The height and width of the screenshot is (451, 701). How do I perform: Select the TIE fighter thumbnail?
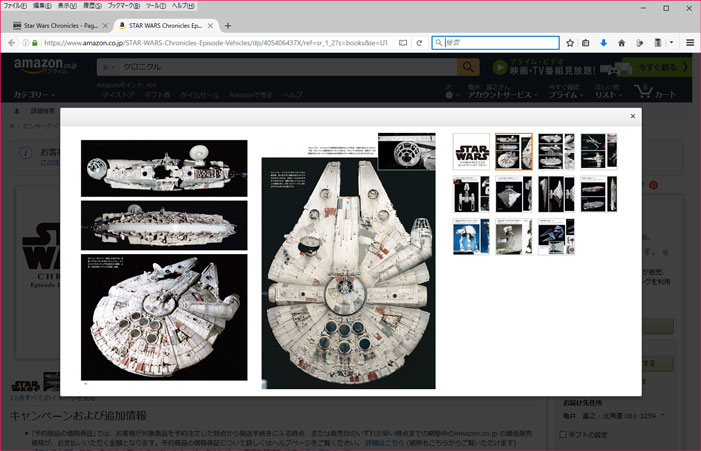(x=556, y=236)
